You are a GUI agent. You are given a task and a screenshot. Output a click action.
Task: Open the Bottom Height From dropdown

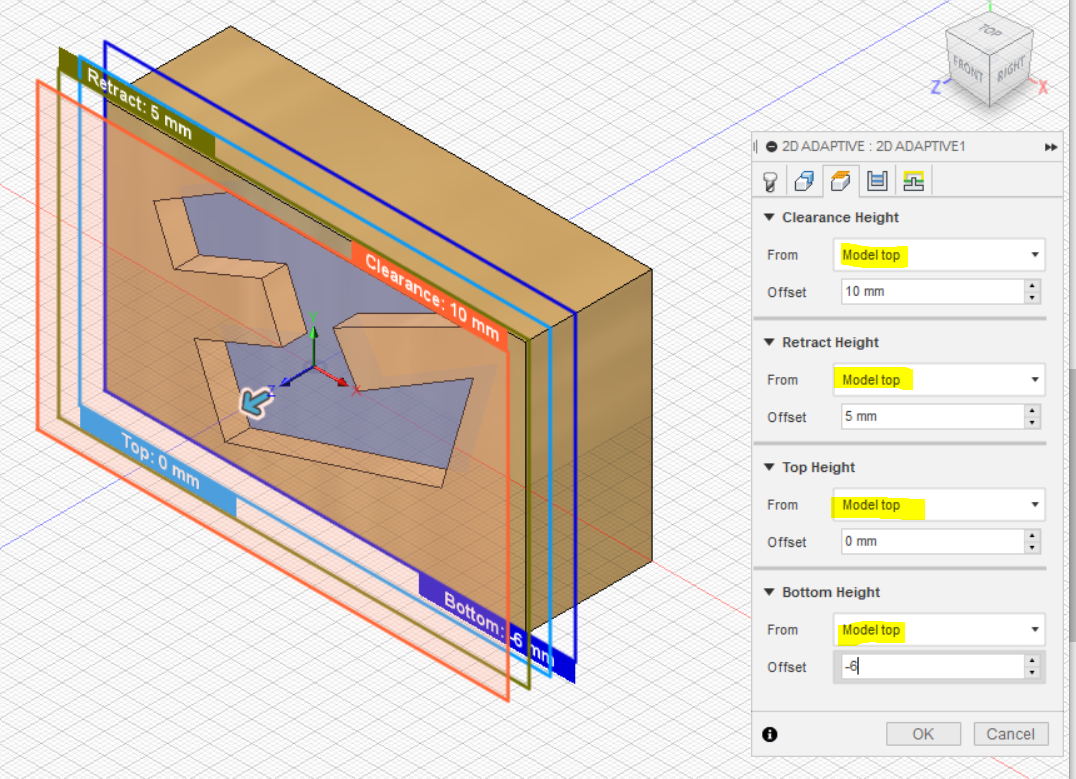click(x=938, y=630)
